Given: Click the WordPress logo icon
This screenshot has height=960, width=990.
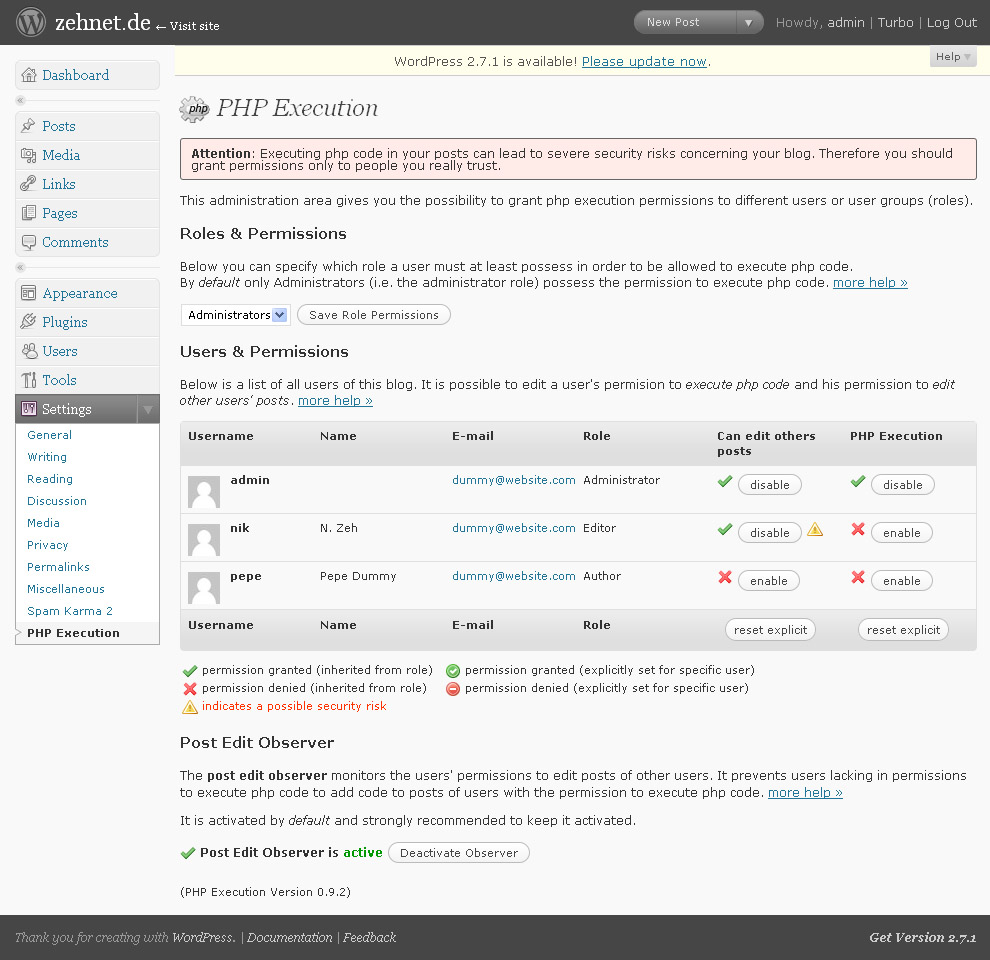Looking at the screenshot, I should (x=30, y=21).
